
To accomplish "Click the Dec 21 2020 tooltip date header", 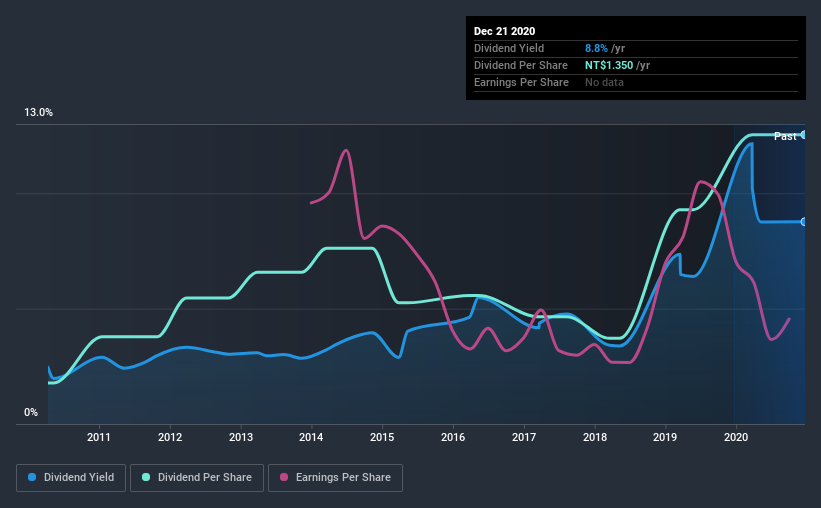I will pyautogui.click(x=504, y=31).
